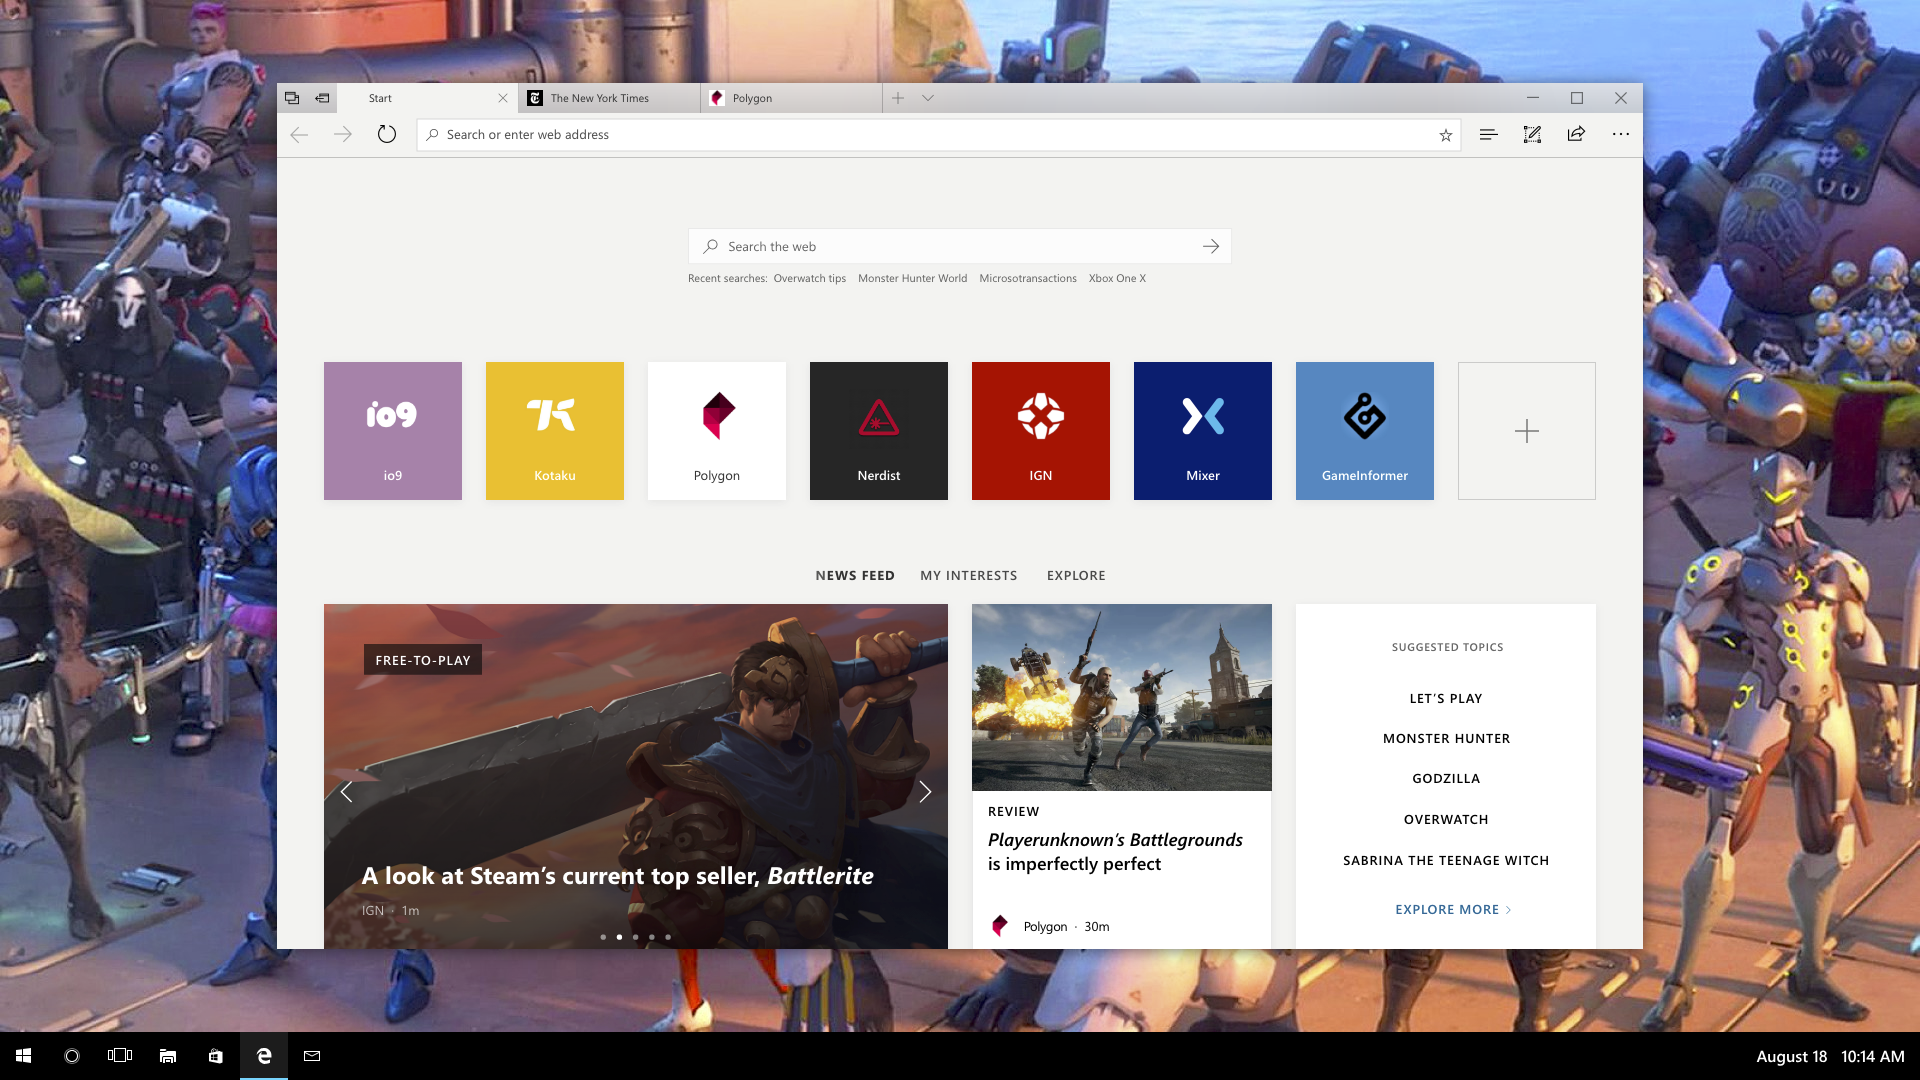Set these tabs aside icon

click(x=322, y=98)
